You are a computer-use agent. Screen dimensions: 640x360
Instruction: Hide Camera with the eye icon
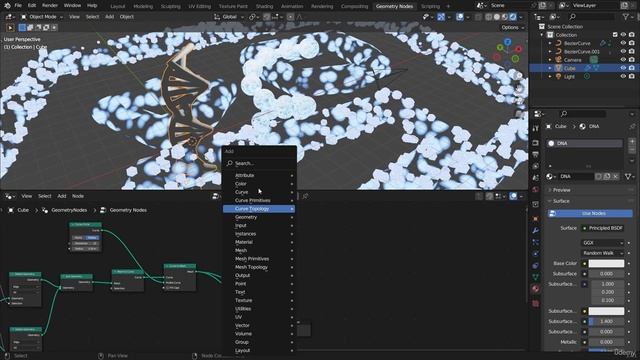click(623, 60)
